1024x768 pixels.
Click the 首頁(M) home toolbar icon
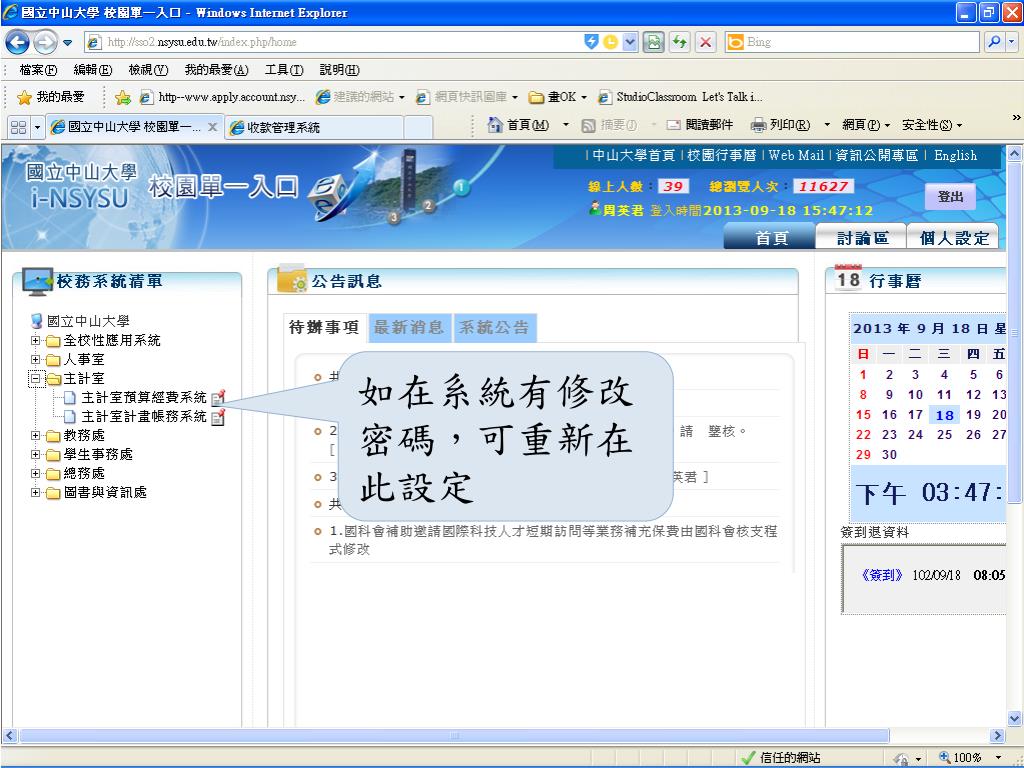click(x=519, y=125)
